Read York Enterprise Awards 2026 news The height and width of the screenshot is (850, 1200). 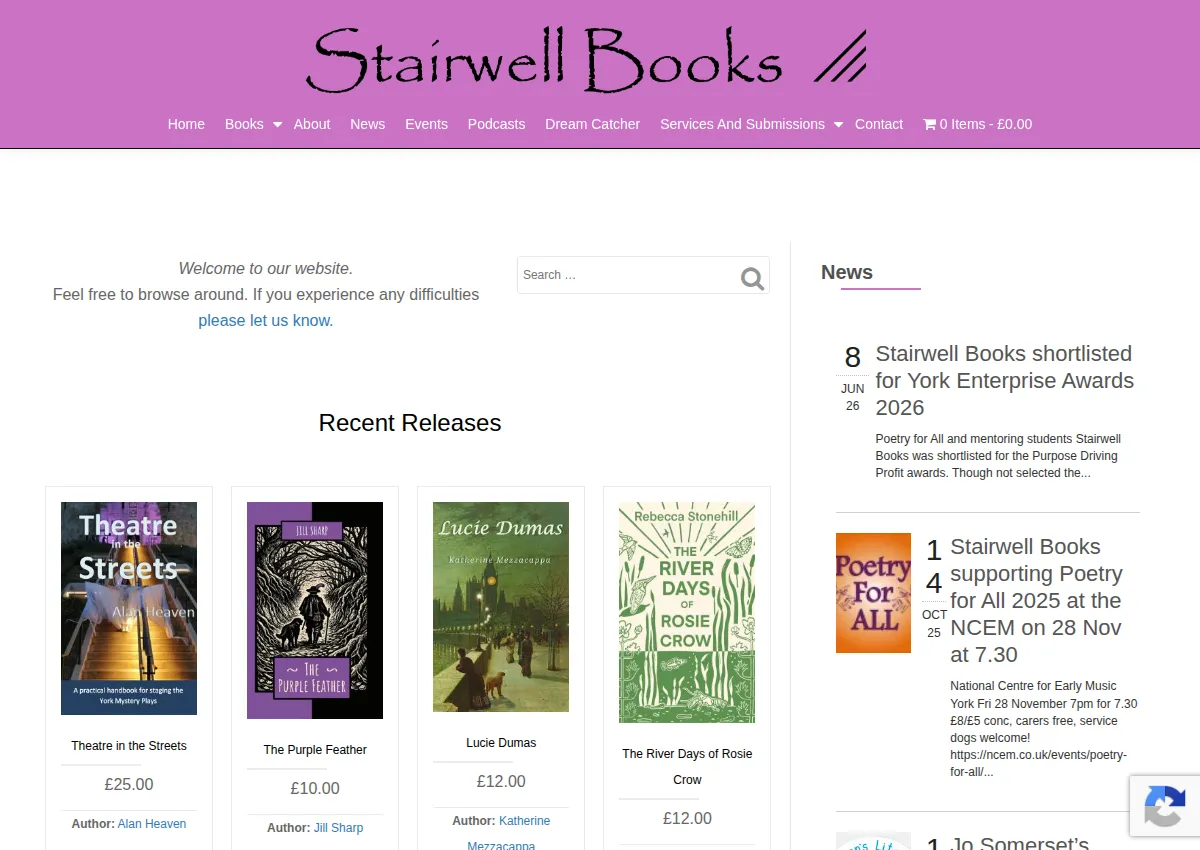click(1004, 380)
